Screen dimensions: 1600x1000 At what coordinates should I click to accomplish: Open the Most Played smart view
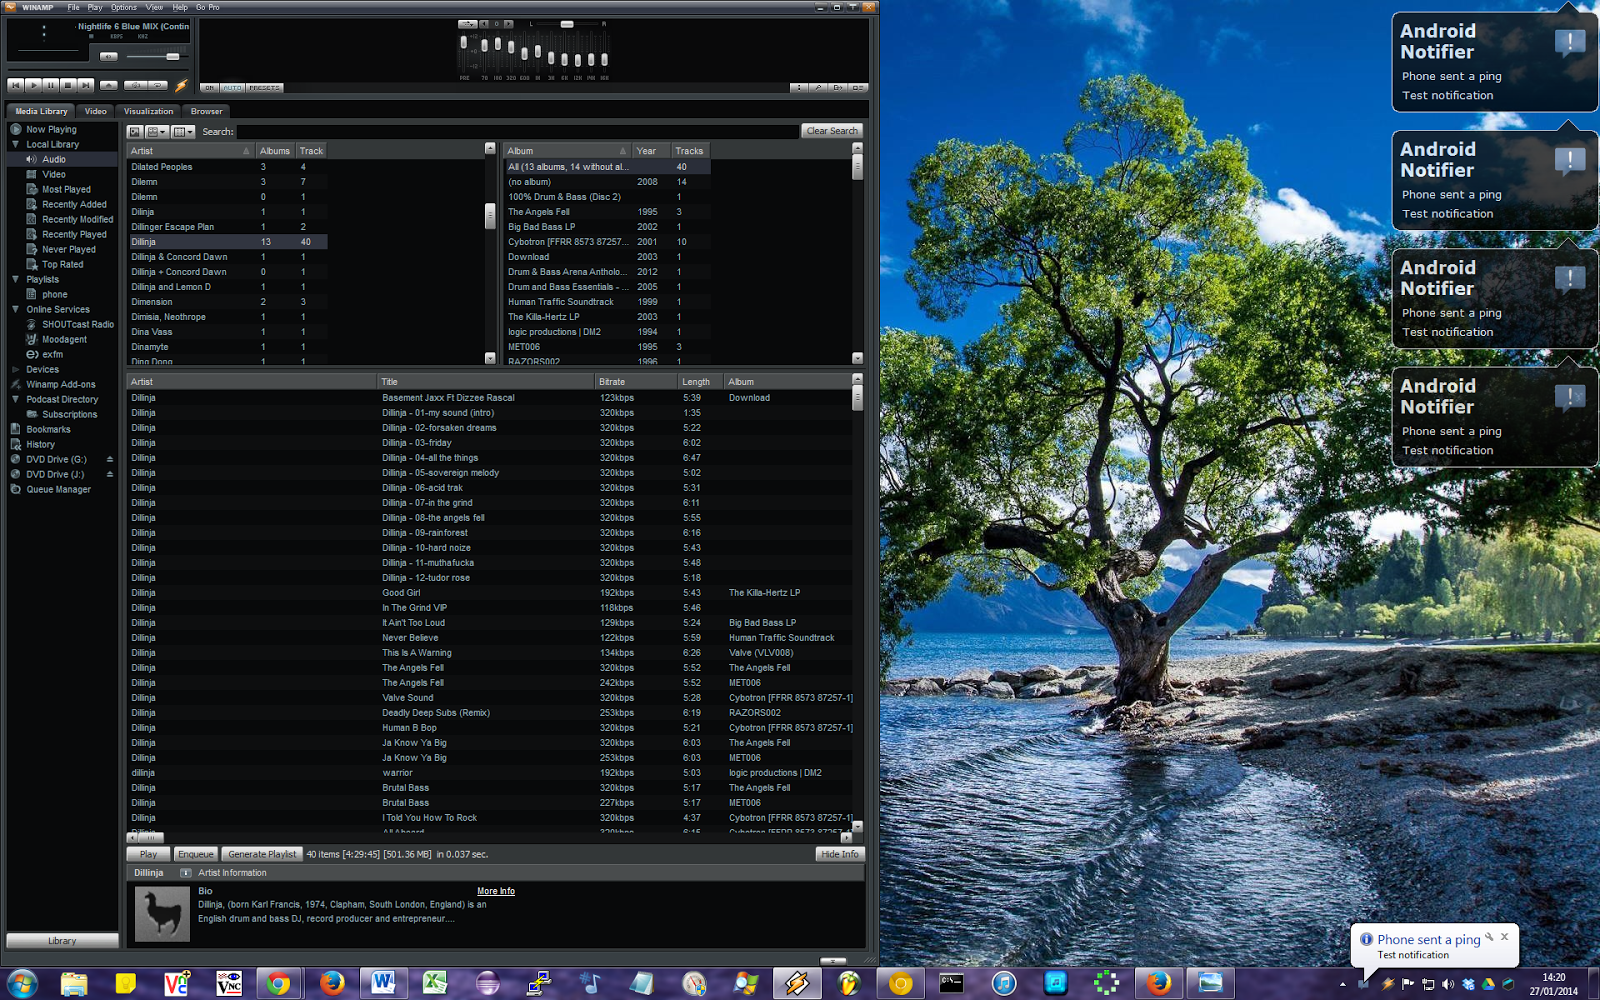pyautogui.click(x=66, y=189)
